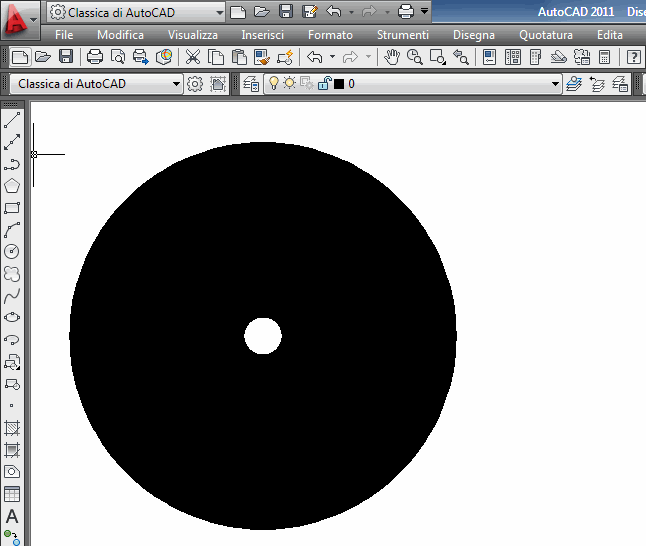The image size is (646, 546).
Task: Select the Insert Block tool
Action: pyautogui.click(x=12, y=362)
